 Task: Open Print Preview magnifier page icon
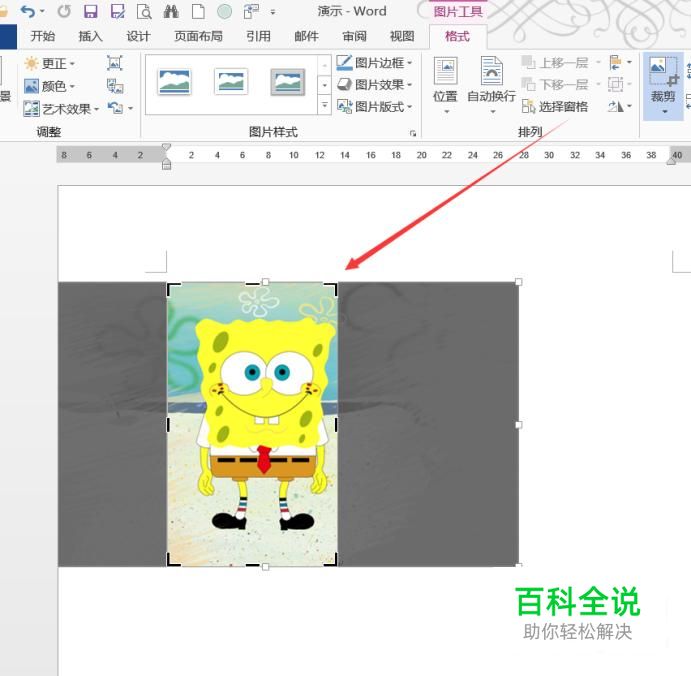click(144, 11)
